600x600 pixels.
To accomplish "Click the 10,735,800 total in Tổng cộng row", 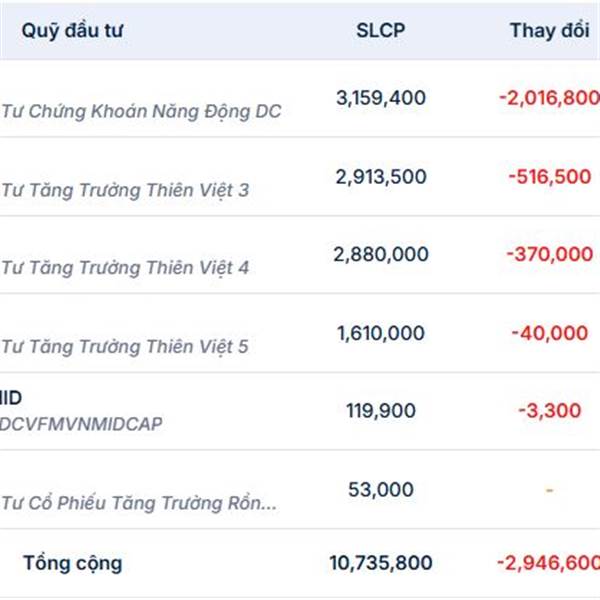I will (x=380, y=563).
